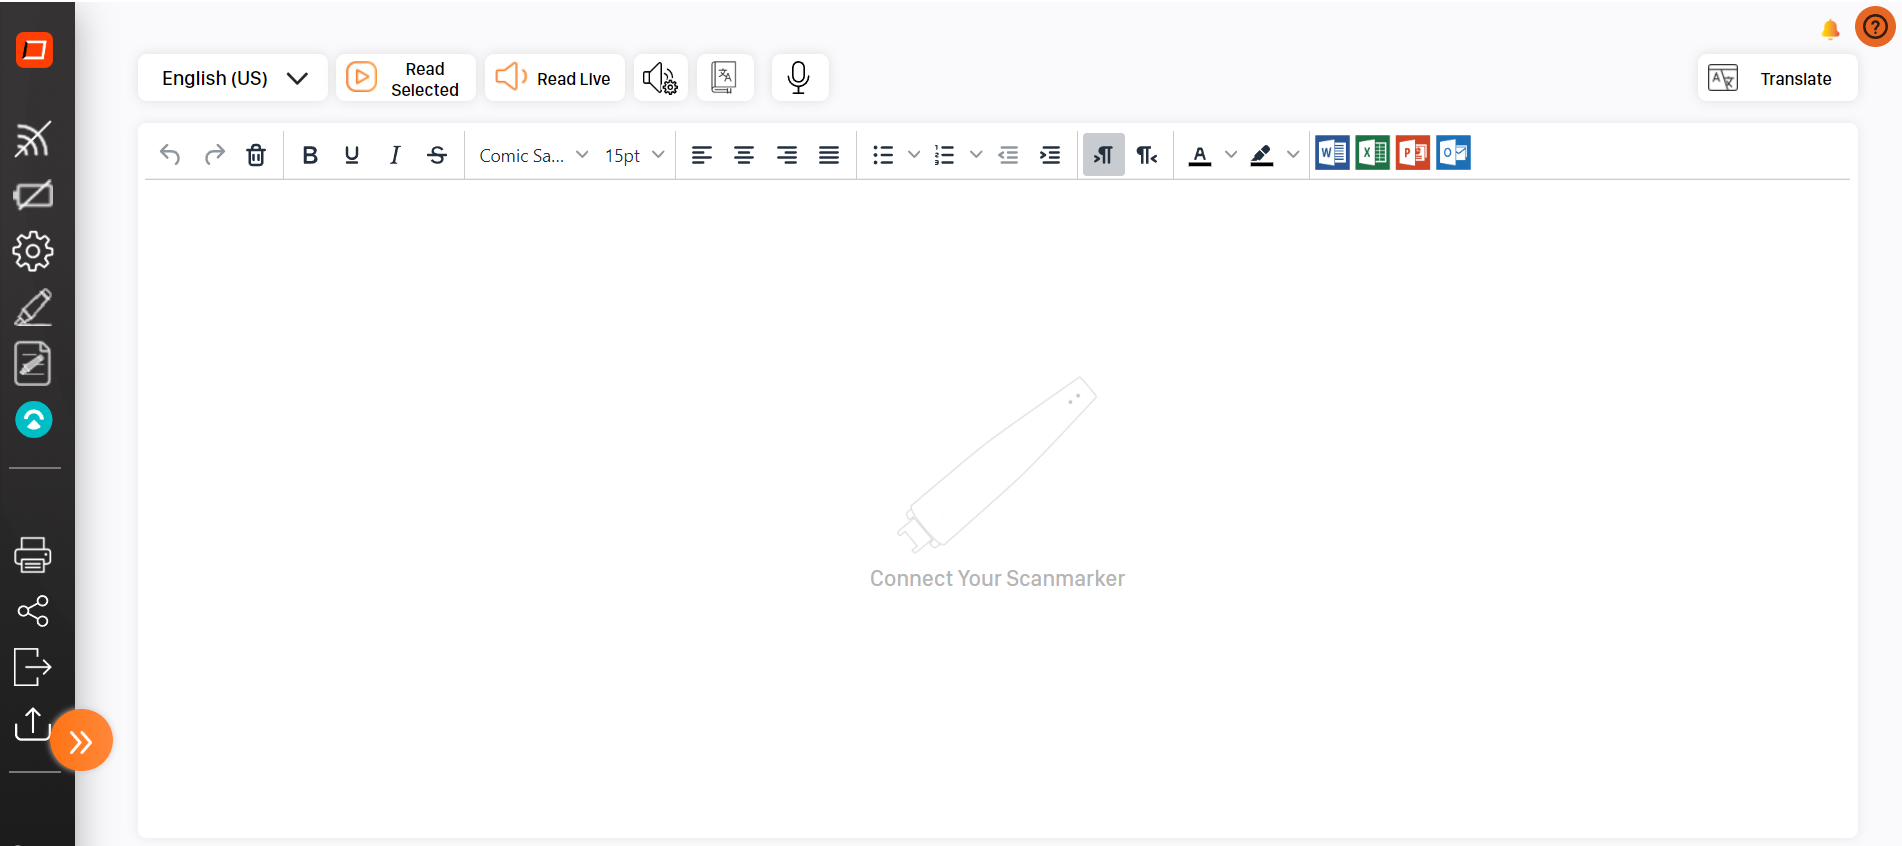Image resolution: width=1902 pixels, height=846 pixels.
Task: Click the share icon in sidebar
Action: click(x=33, y=611)
